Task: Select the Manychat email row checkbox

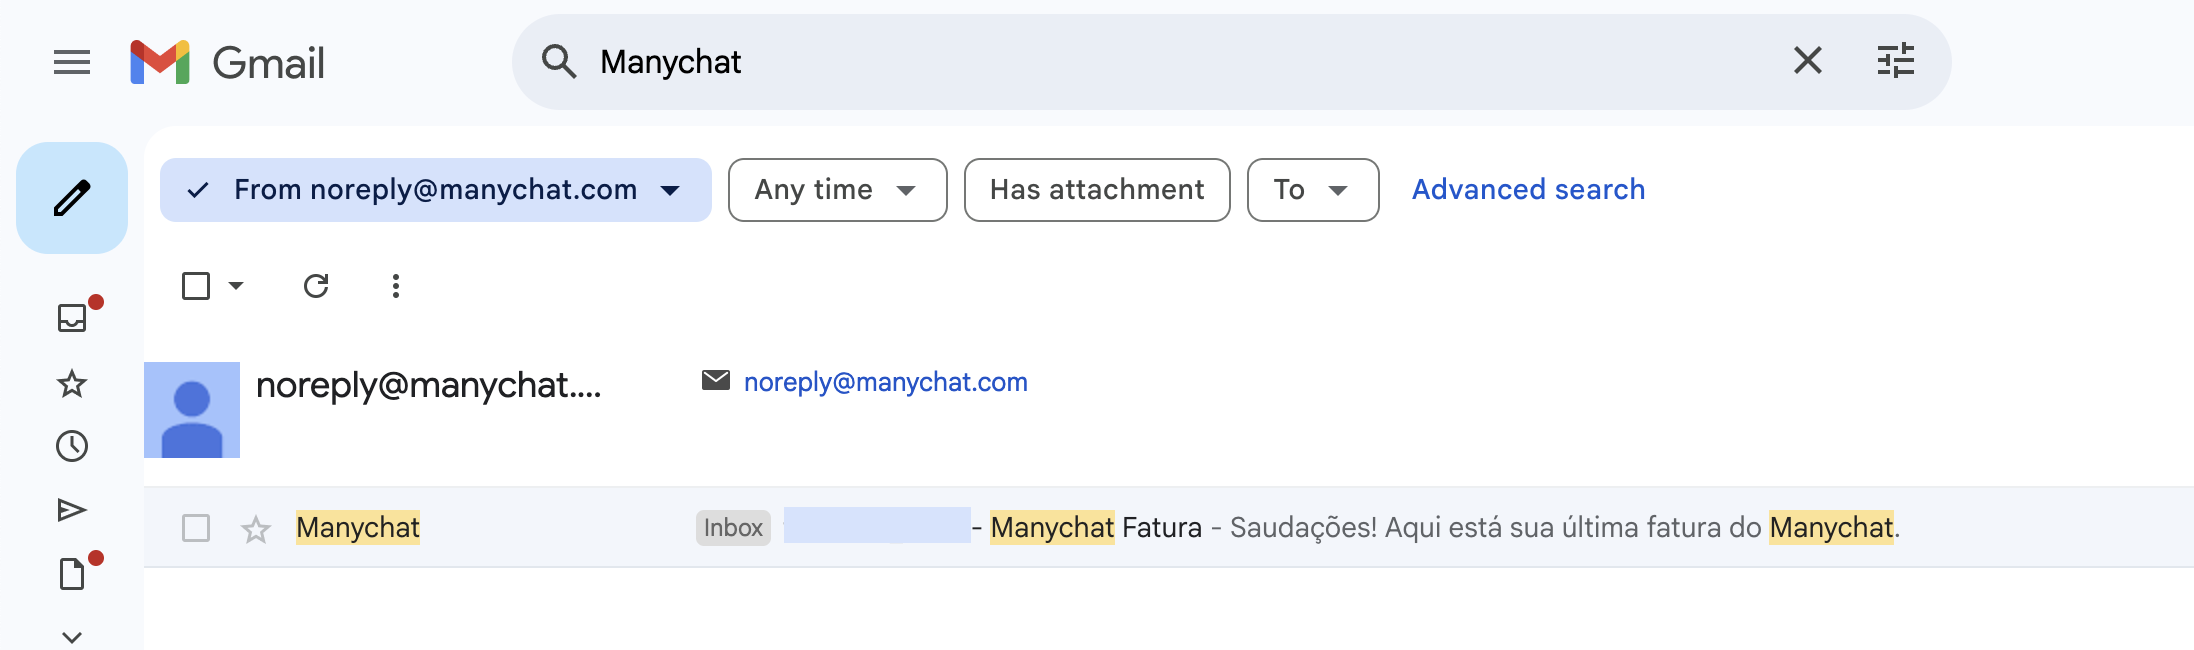Action: [x=196, y=528]
